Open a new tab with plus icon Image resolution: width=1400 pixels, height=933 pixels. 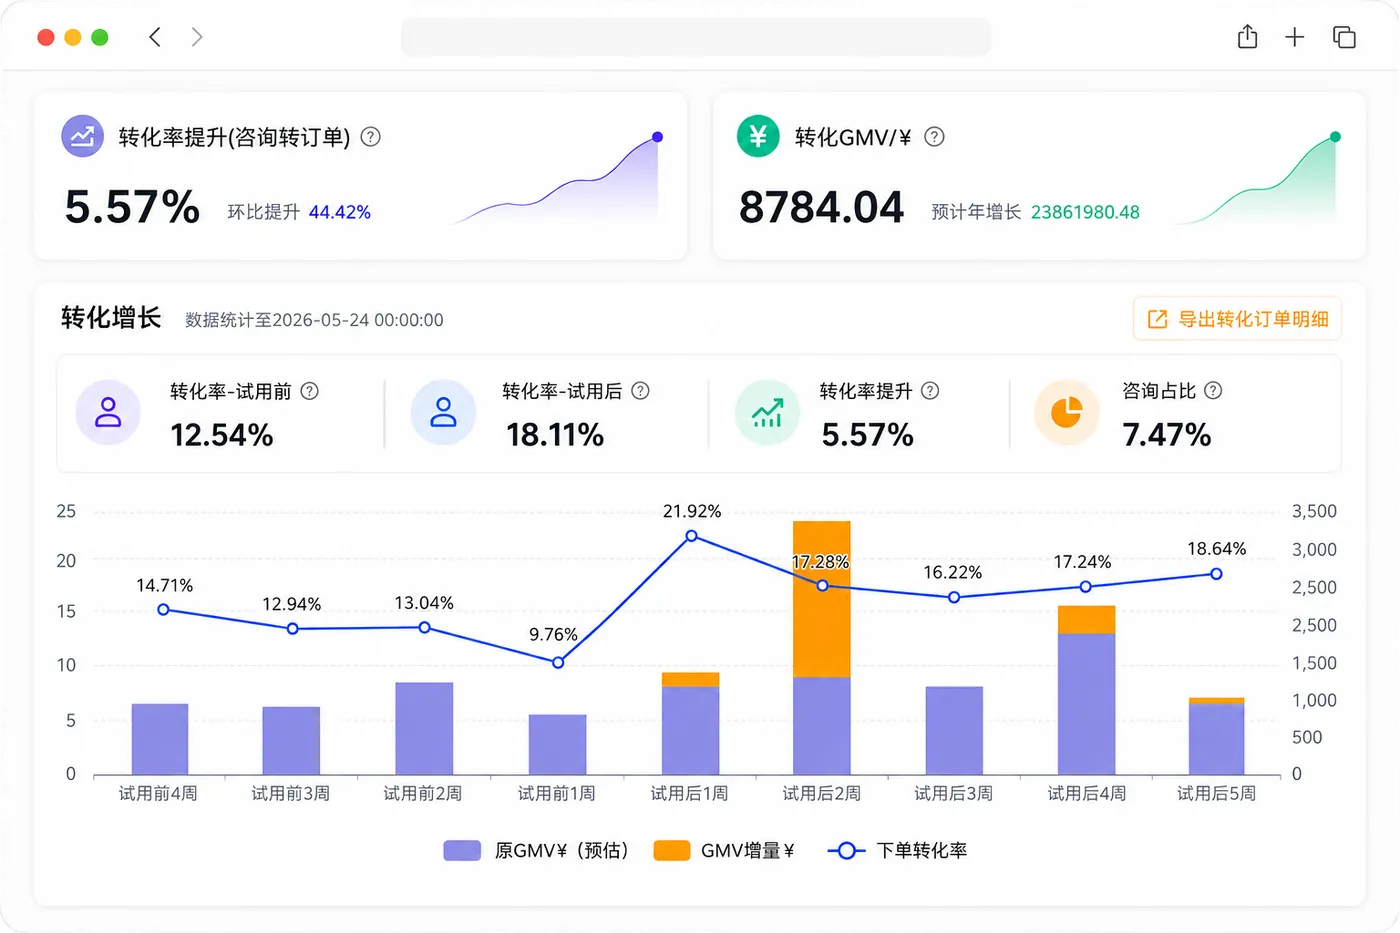point(1295,37)
